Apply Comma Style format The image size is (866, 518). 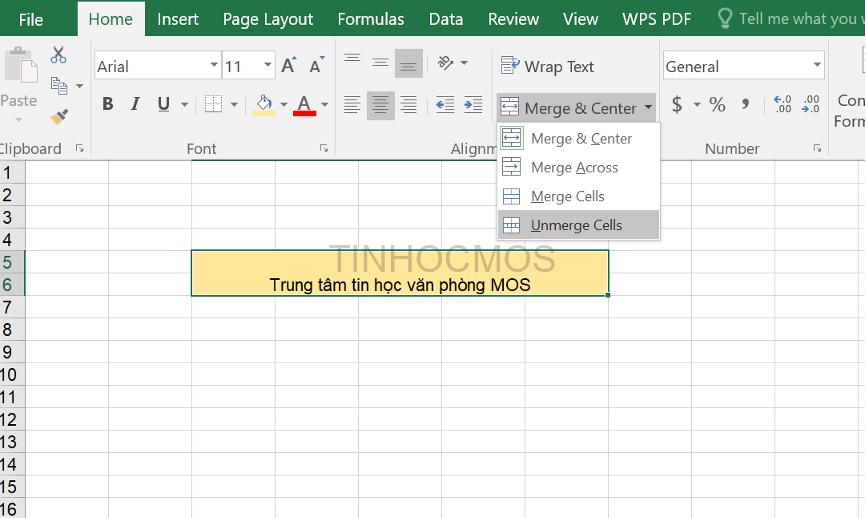point(746,104)
